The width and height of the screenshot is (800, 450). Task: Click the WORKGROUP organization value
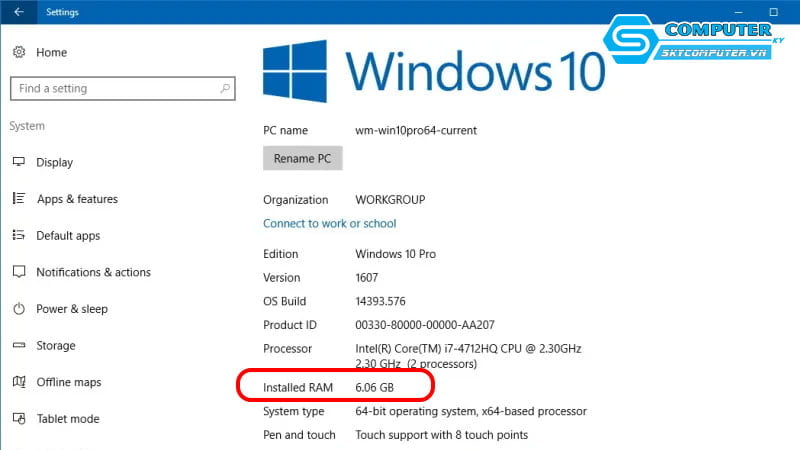pyautogui.click(x=390, y=199)
